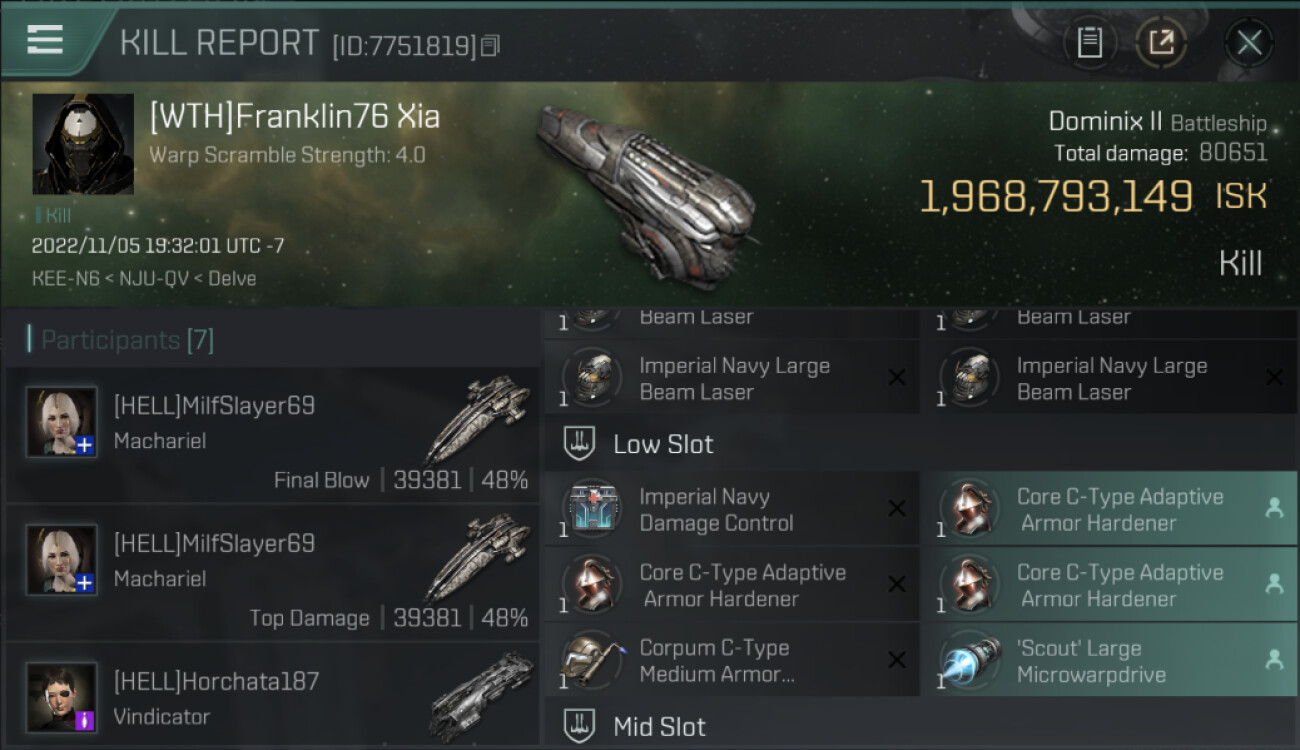Click the pilot name Franklin76 Xia
This screenshot has width=1300, height=750.
click(295, 116)
